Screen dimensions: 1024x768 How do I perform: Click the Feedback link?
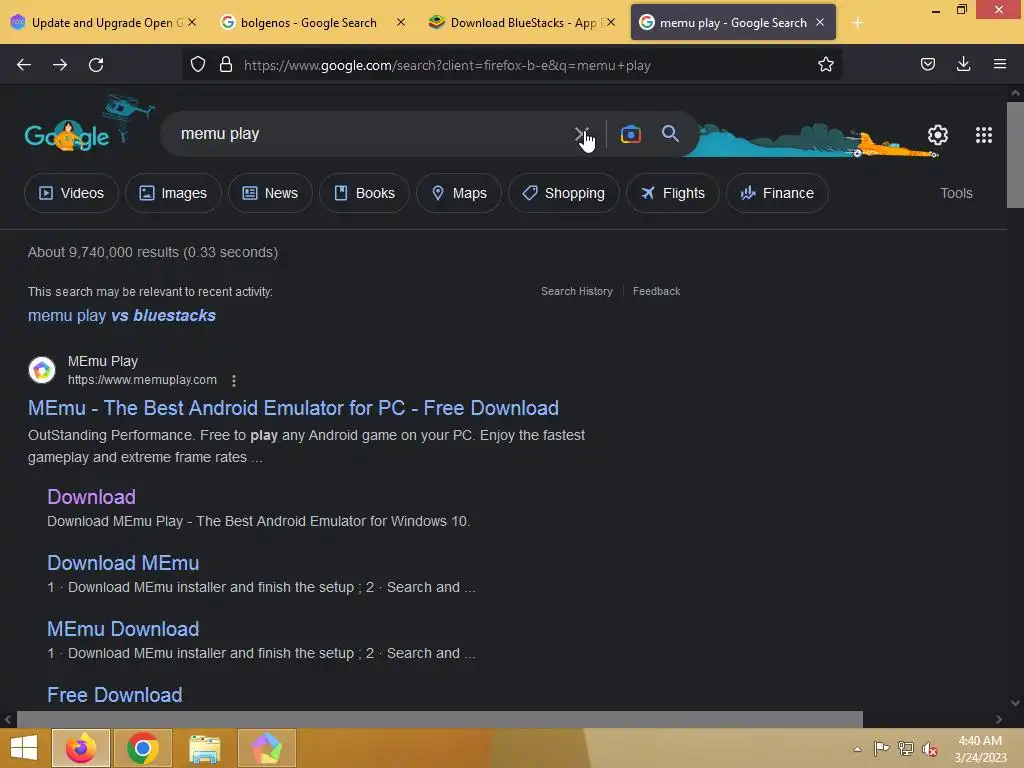coord(656,291)
